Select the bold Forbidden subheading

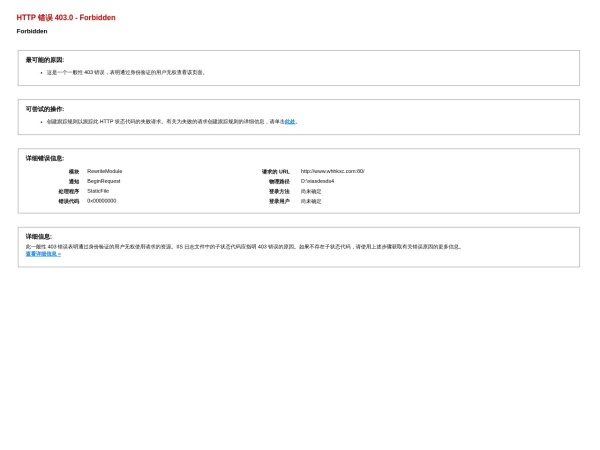click(x=32, y=31)
